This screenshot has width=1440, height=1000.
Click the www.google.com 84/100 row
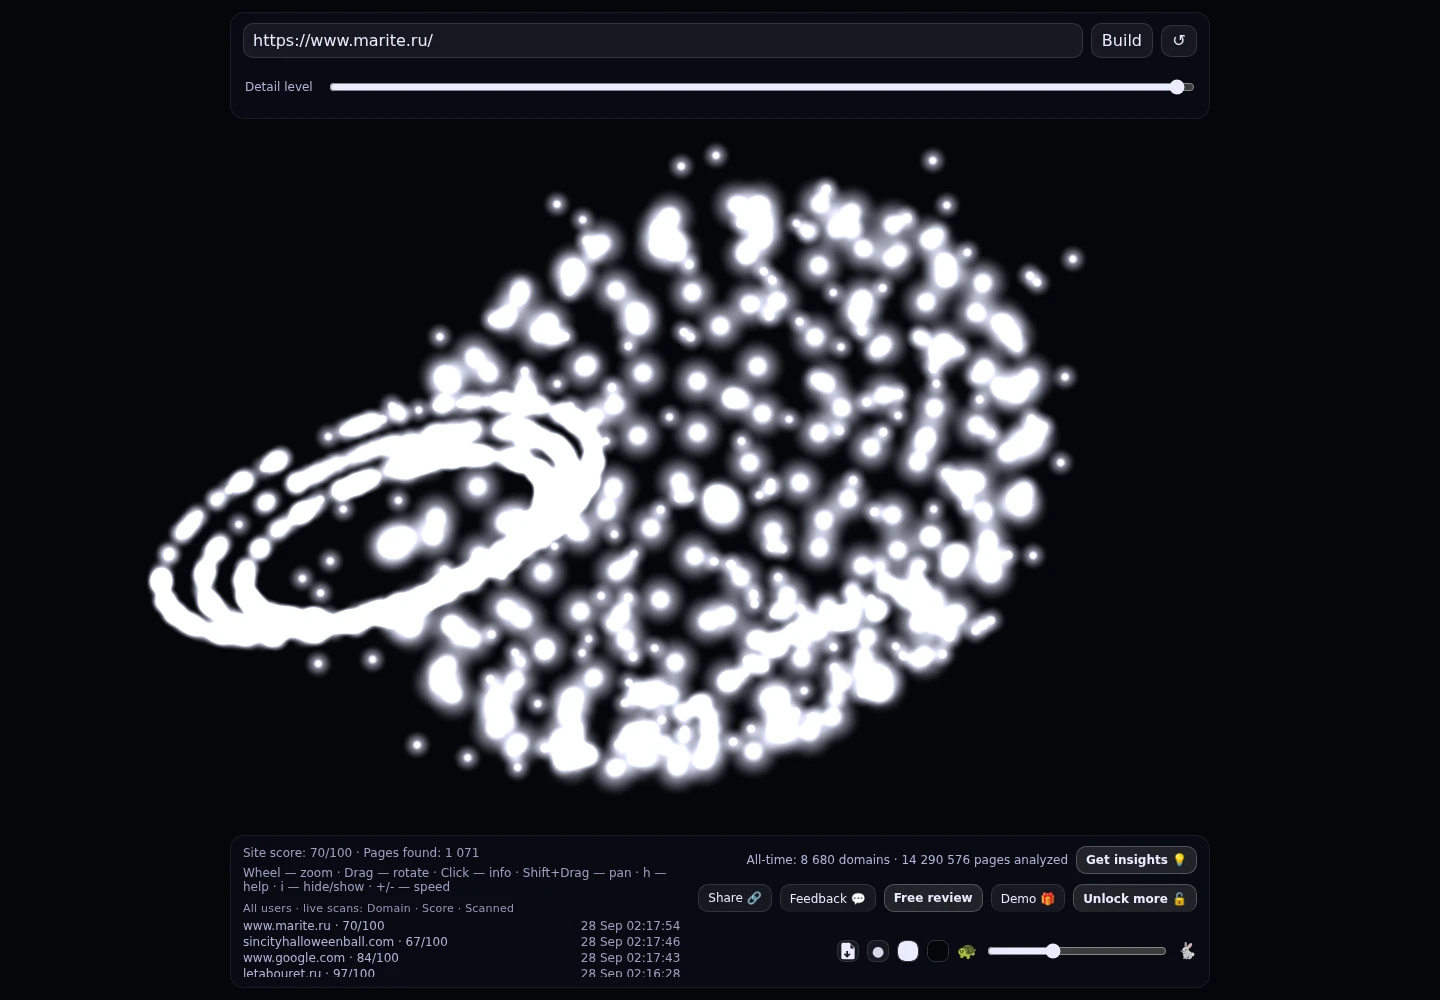461,958
